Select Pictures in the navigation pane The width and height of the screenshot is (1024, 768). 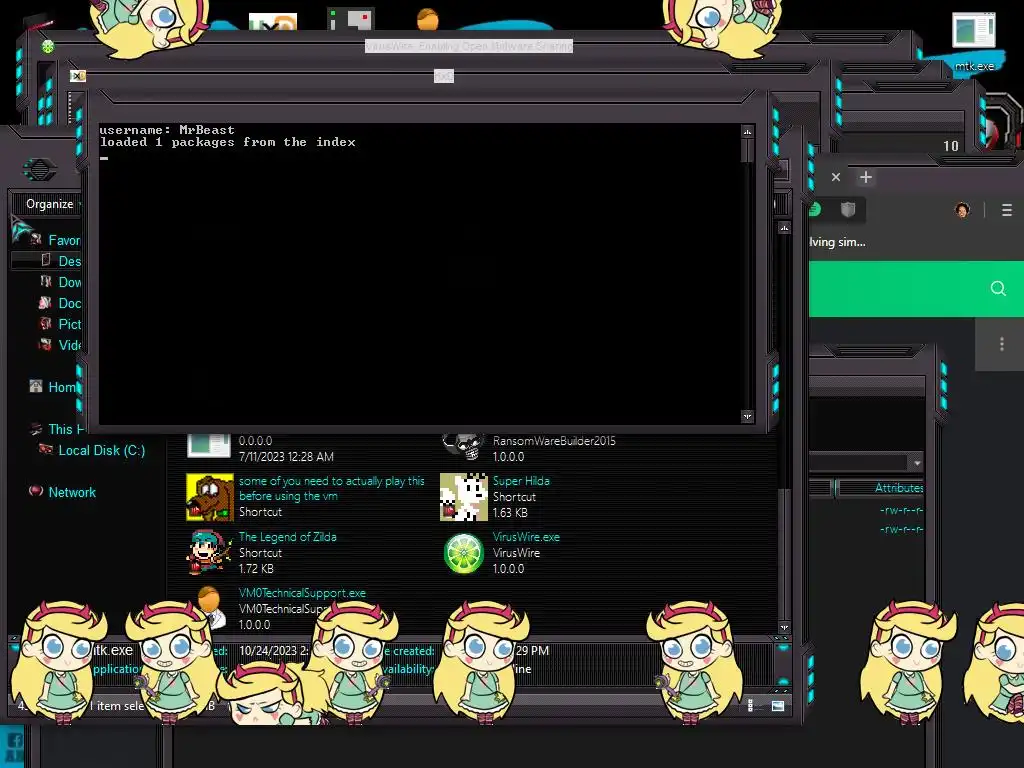click(x=69, y=324)
